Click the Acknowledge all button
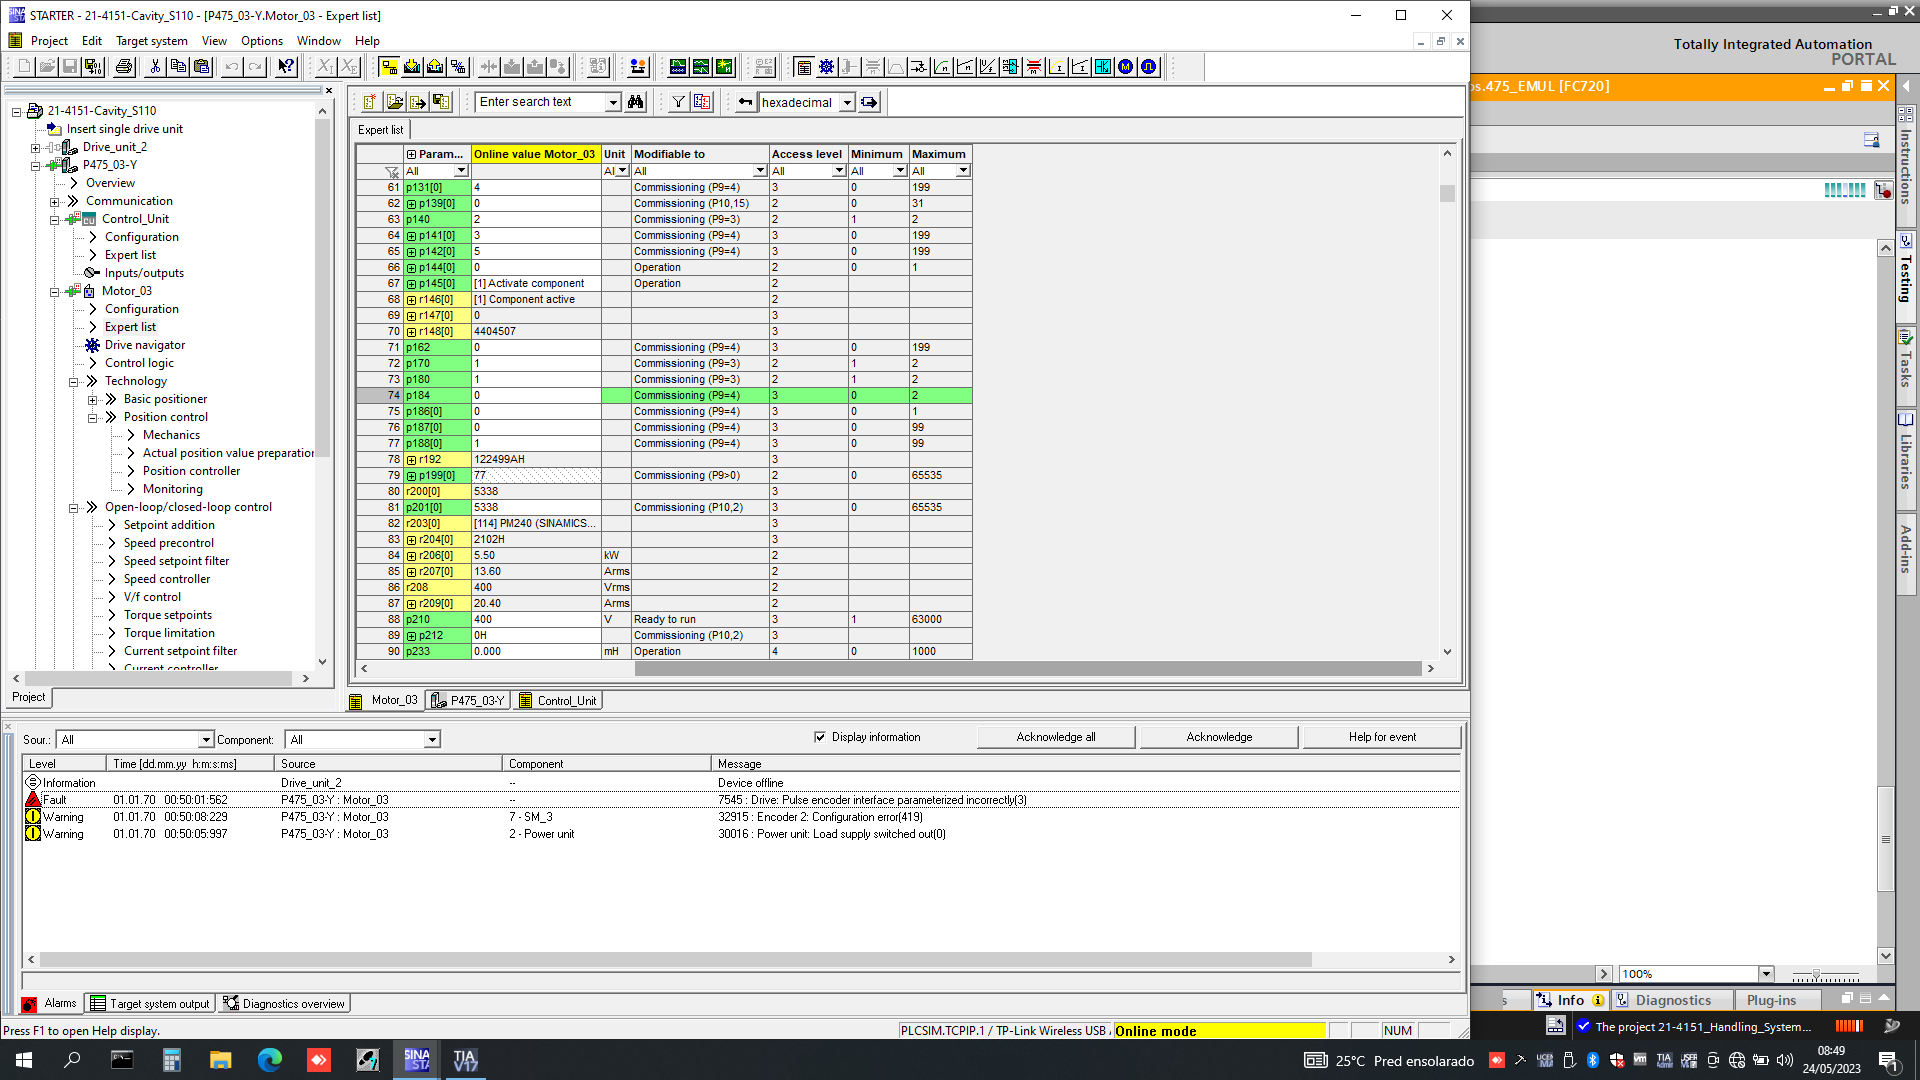The height and width of the screenshot is (1080, 1920). (x=1055, y=737)
